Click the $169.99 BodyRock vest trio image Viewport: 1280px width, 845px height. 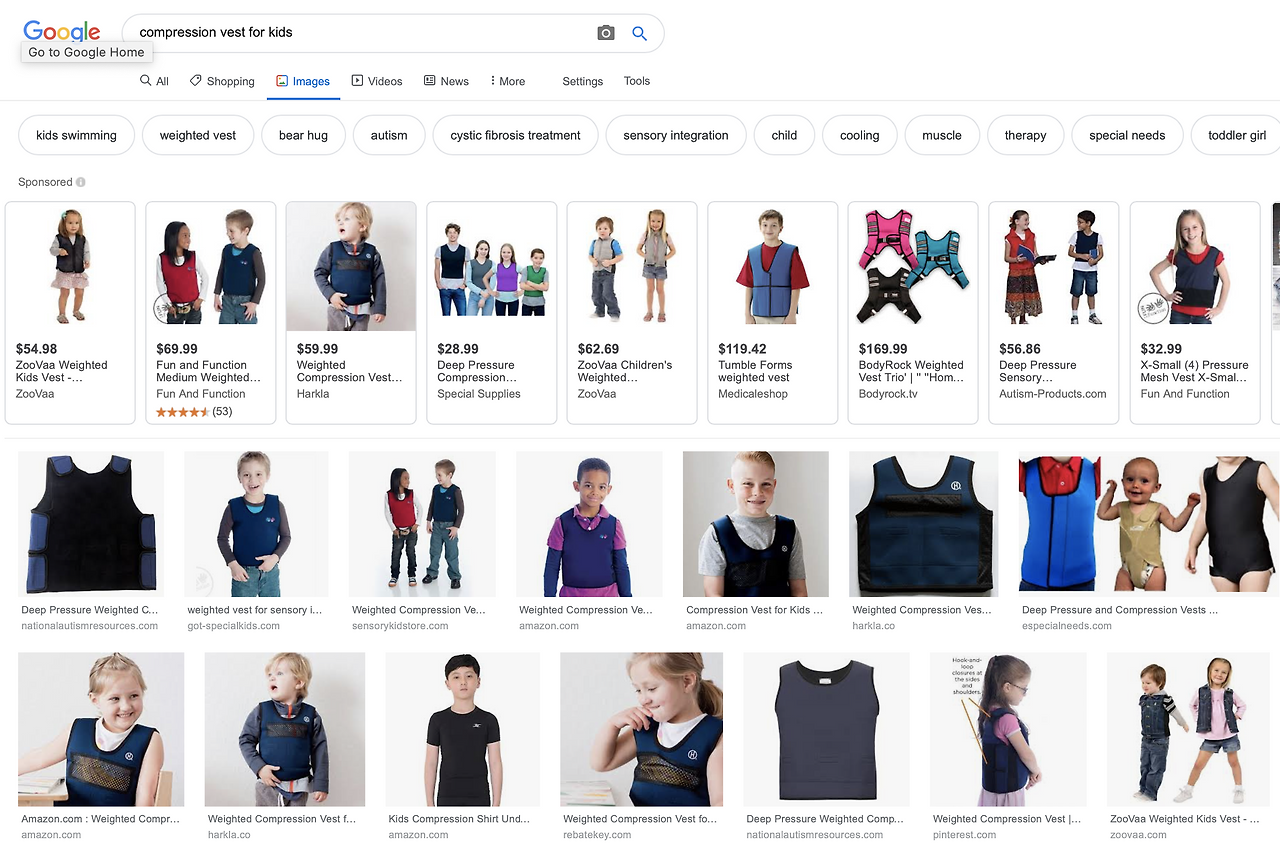pos(913,266)
